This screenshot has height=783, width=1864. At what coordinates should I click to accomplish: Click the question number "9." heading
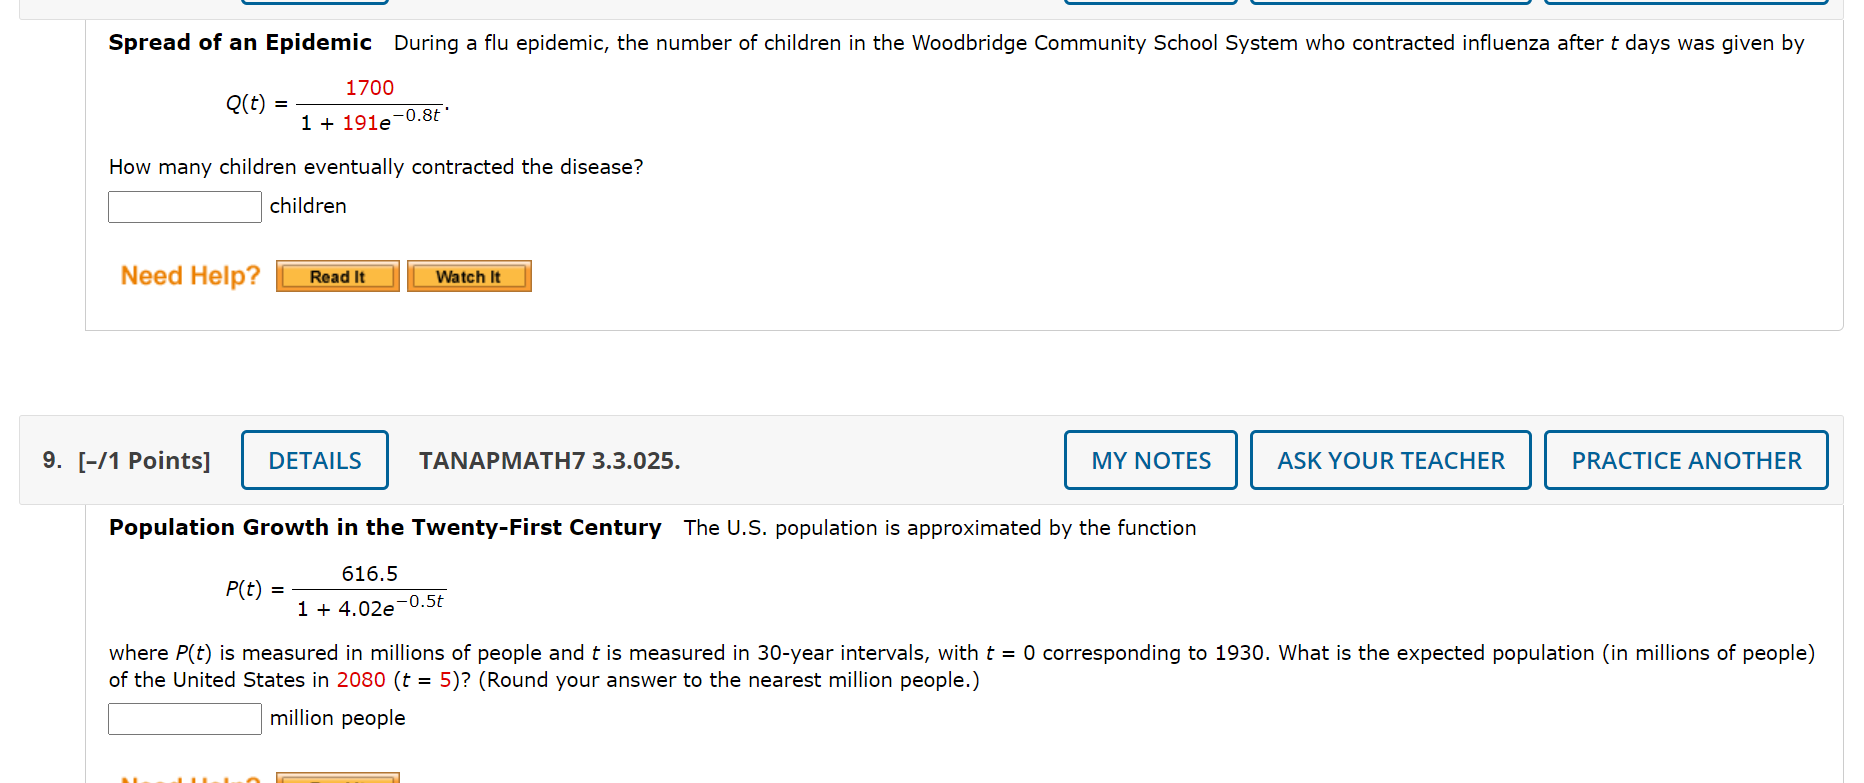click(51, 460)
